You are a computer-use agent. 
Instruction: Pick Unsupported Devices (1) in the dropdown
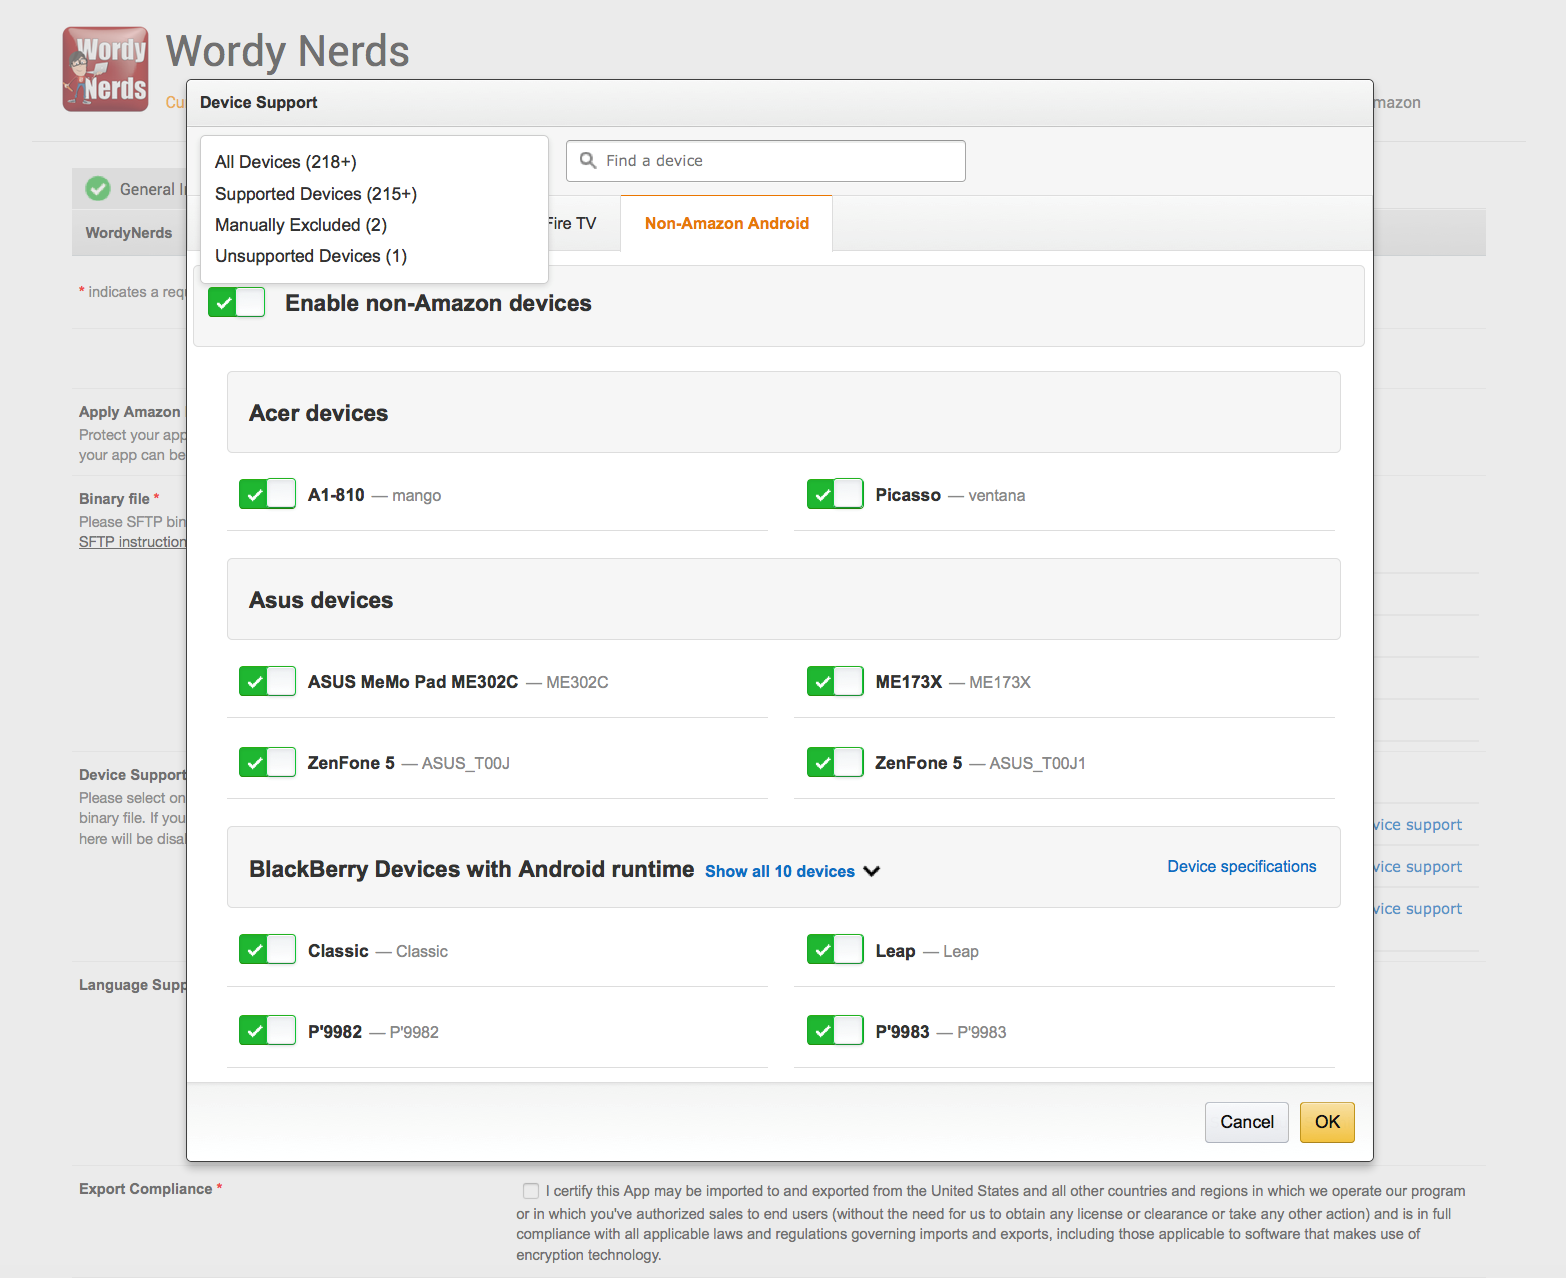311,256
